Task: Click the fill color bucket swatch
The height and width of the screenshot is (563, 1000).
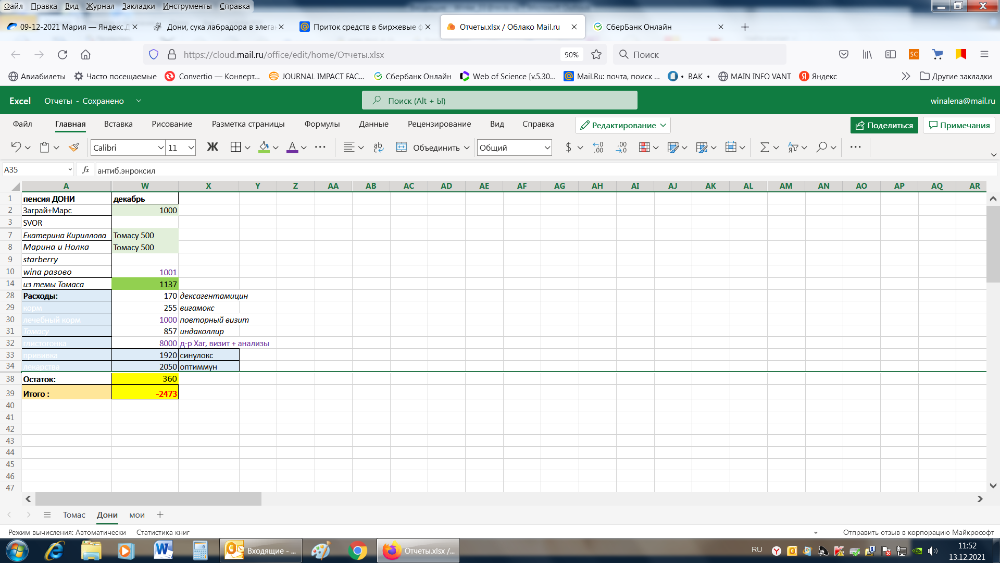Action: tap(263, 147)
